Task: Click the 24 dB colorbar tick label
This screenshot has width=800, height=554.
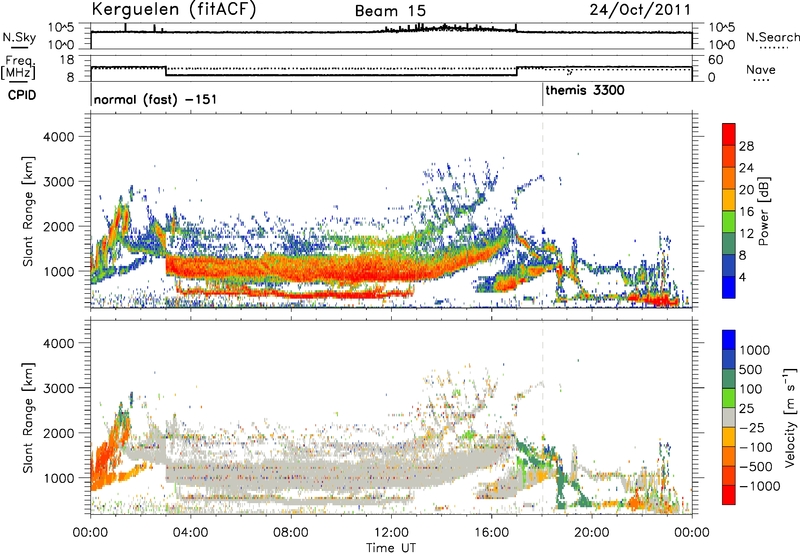Action: tap(746, 168)
